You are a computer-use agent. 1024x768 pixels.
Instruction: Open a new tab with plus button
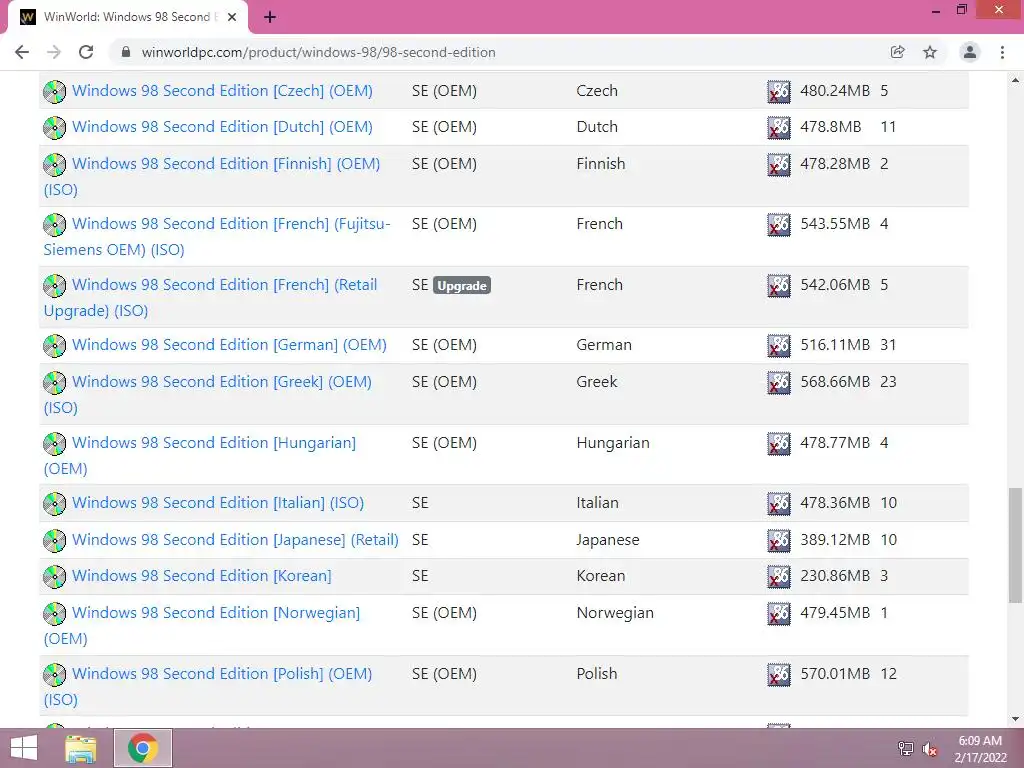[270, 17]
